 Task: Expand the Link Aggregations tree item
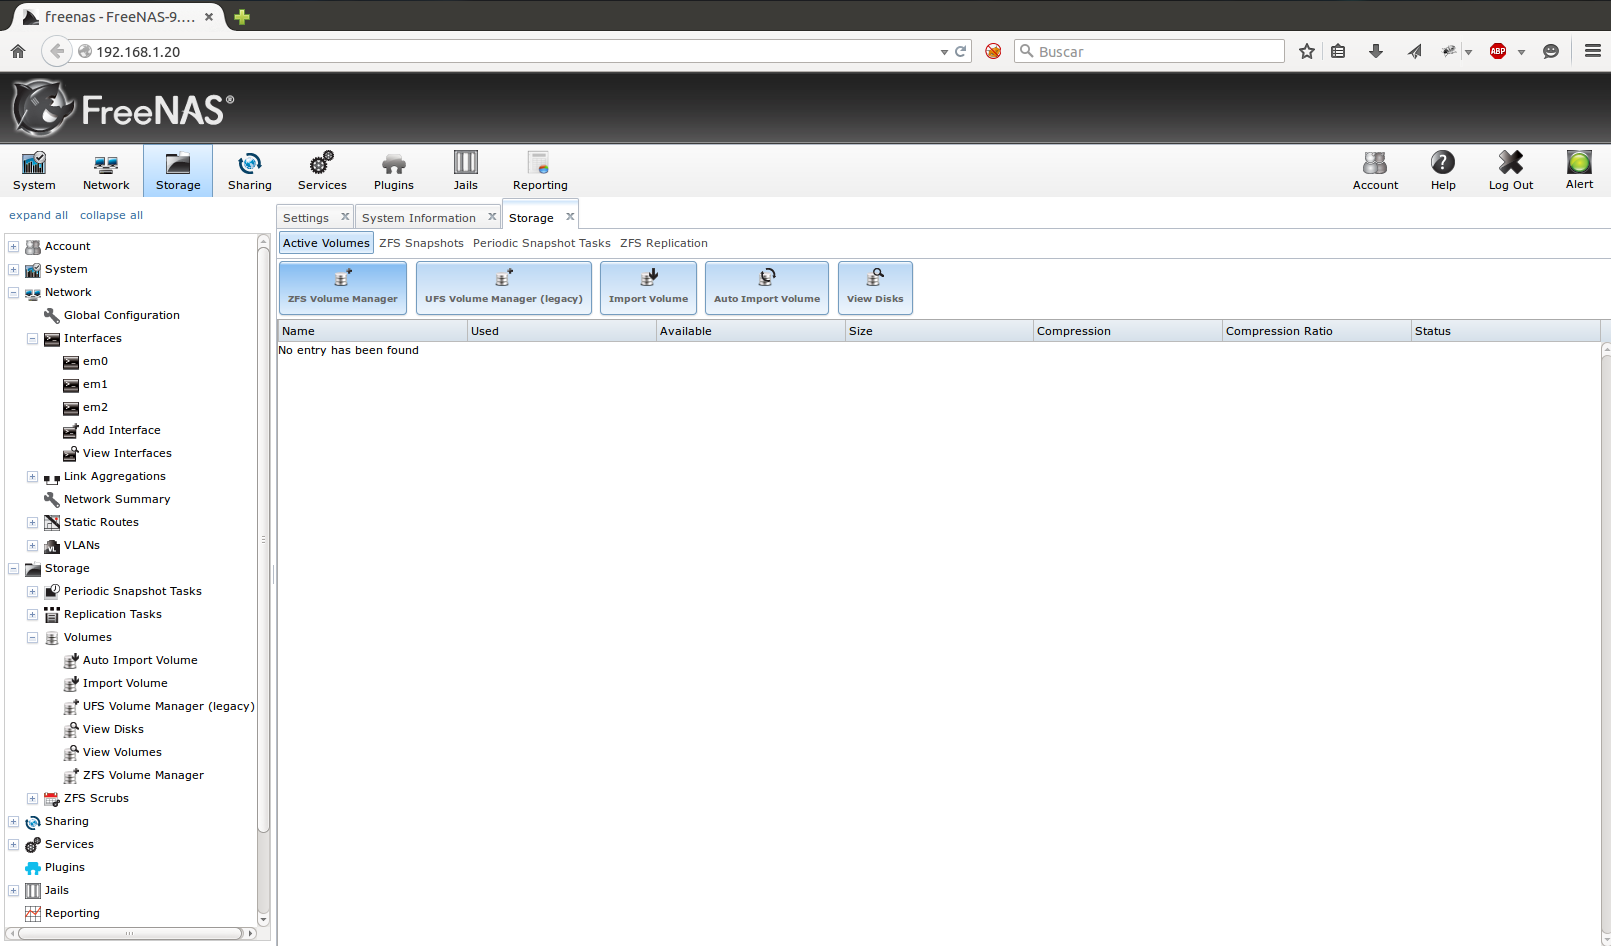click(31, 476)
